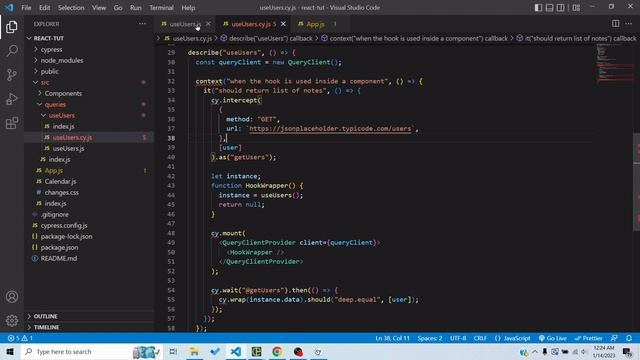Click Go Live in status bar
This screenshot has height=360, width=640.
point(552,338)
